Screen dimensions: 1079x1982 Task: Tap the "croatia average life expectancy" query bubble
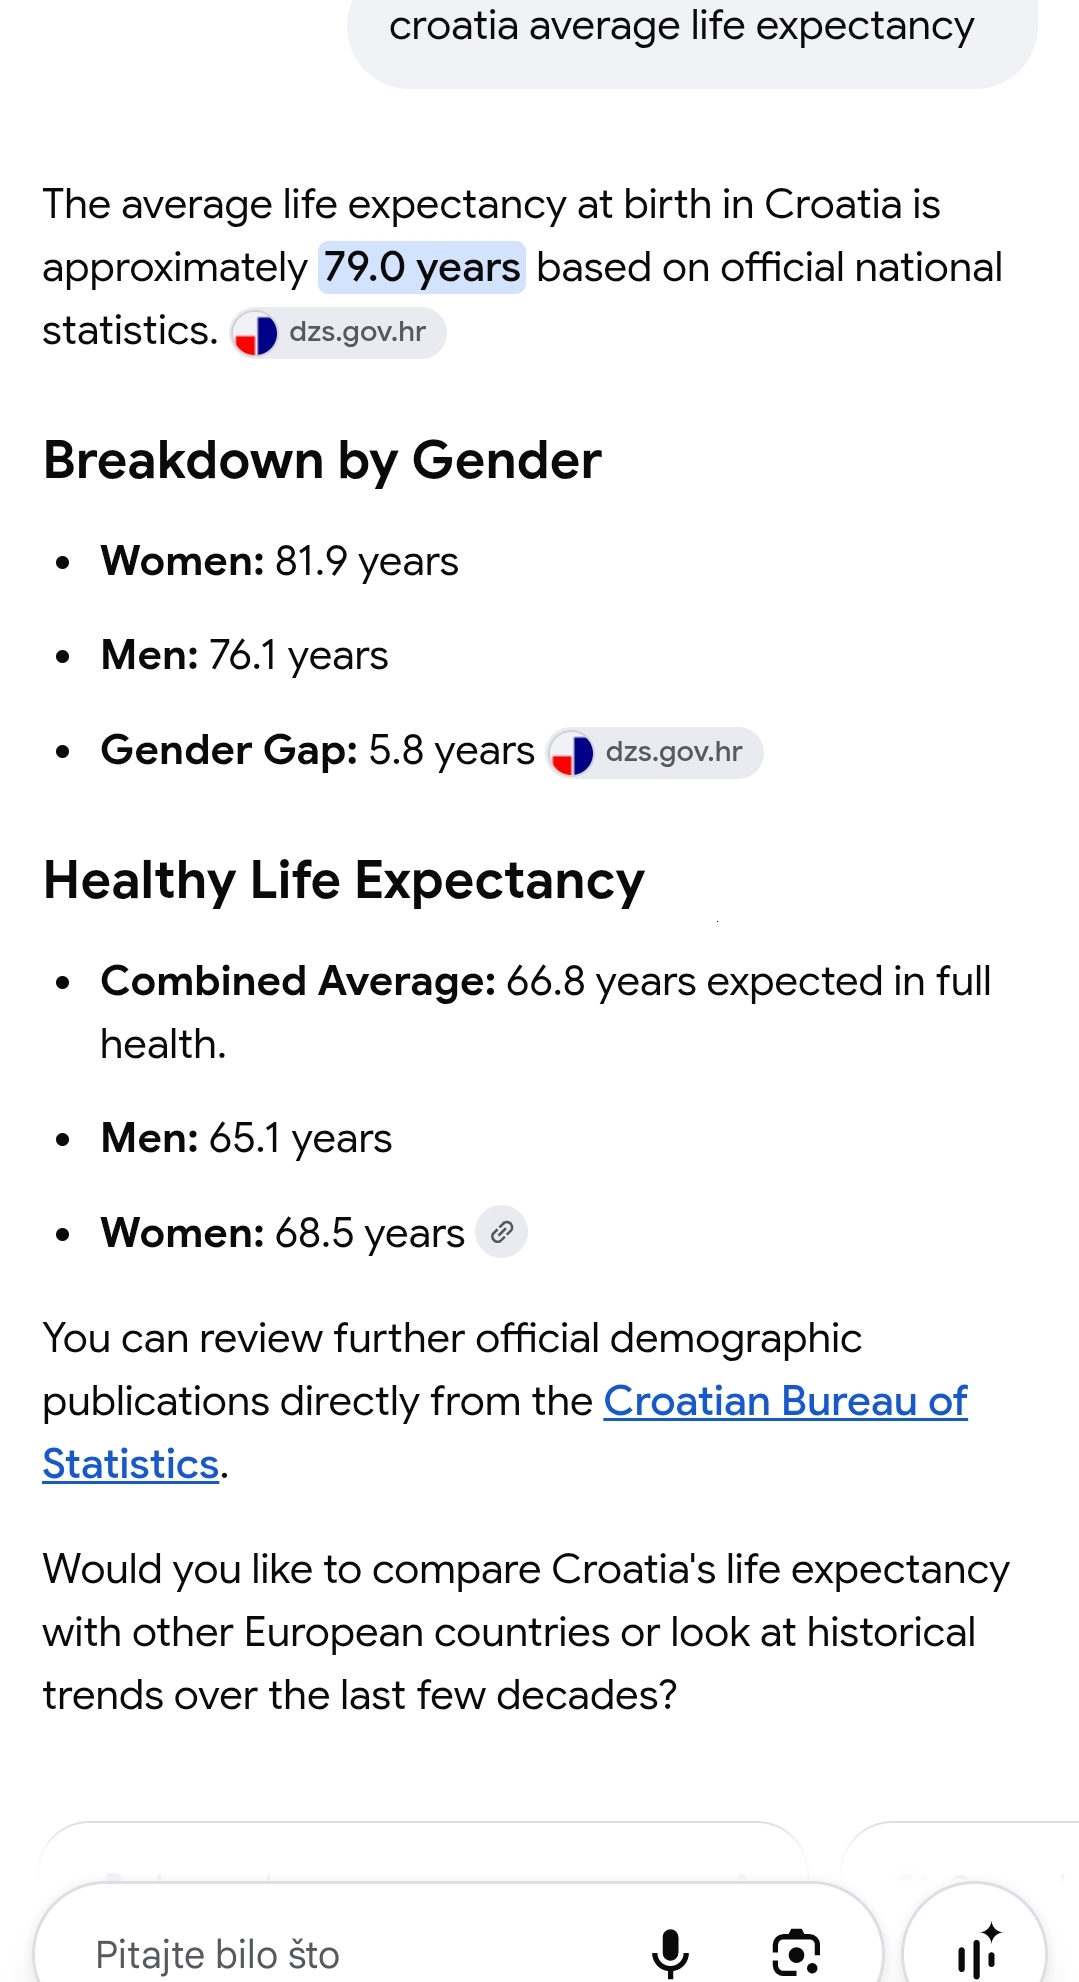pyautogui.click(x=692, y=40)
